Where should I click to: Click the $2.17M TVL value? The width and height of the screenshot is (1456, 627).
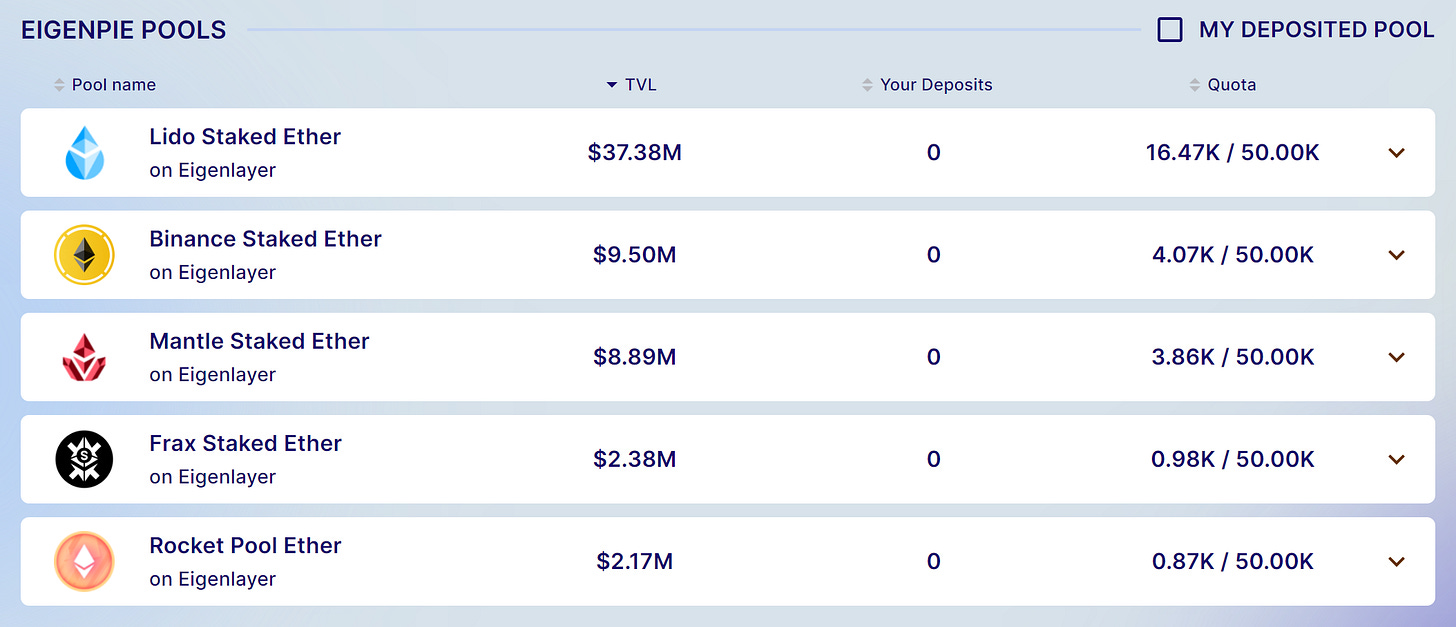click(635, 561)
